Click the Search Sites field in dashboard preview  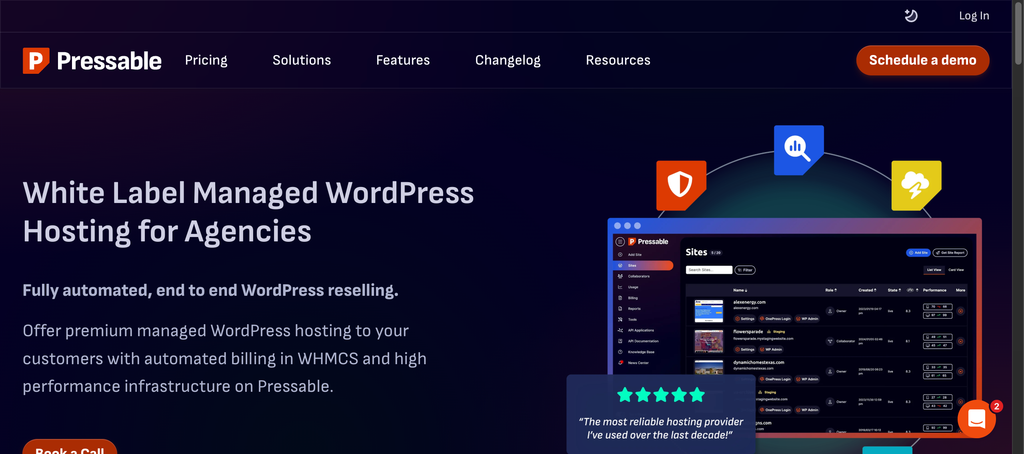point(709,270)
